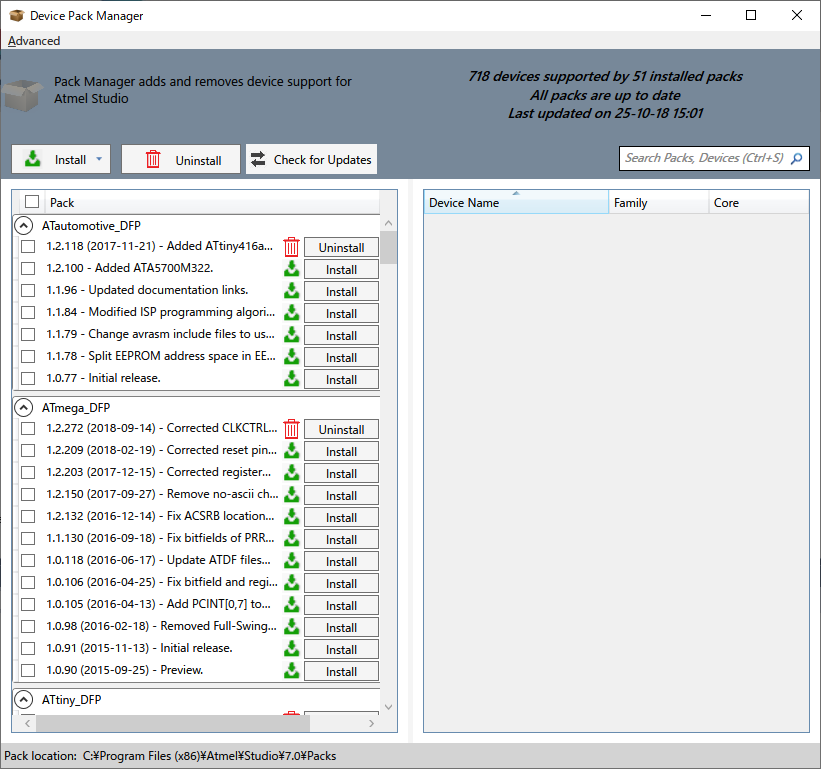Click green download icon for version 1.0.106
The width and height of the screenshot is (821, 769).
291,583
